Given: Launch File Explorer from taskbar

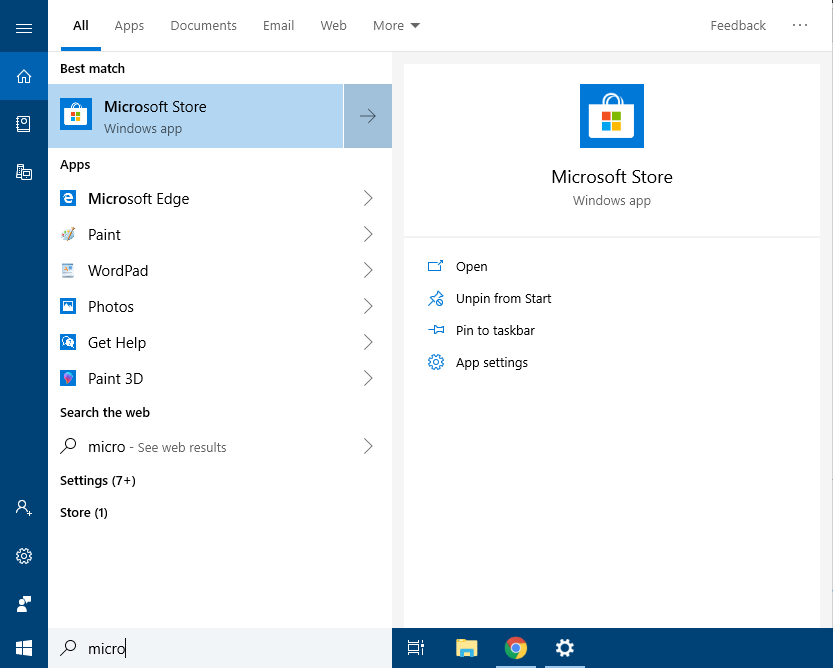Looking at the screenshot, I should [x=466, y=648].
